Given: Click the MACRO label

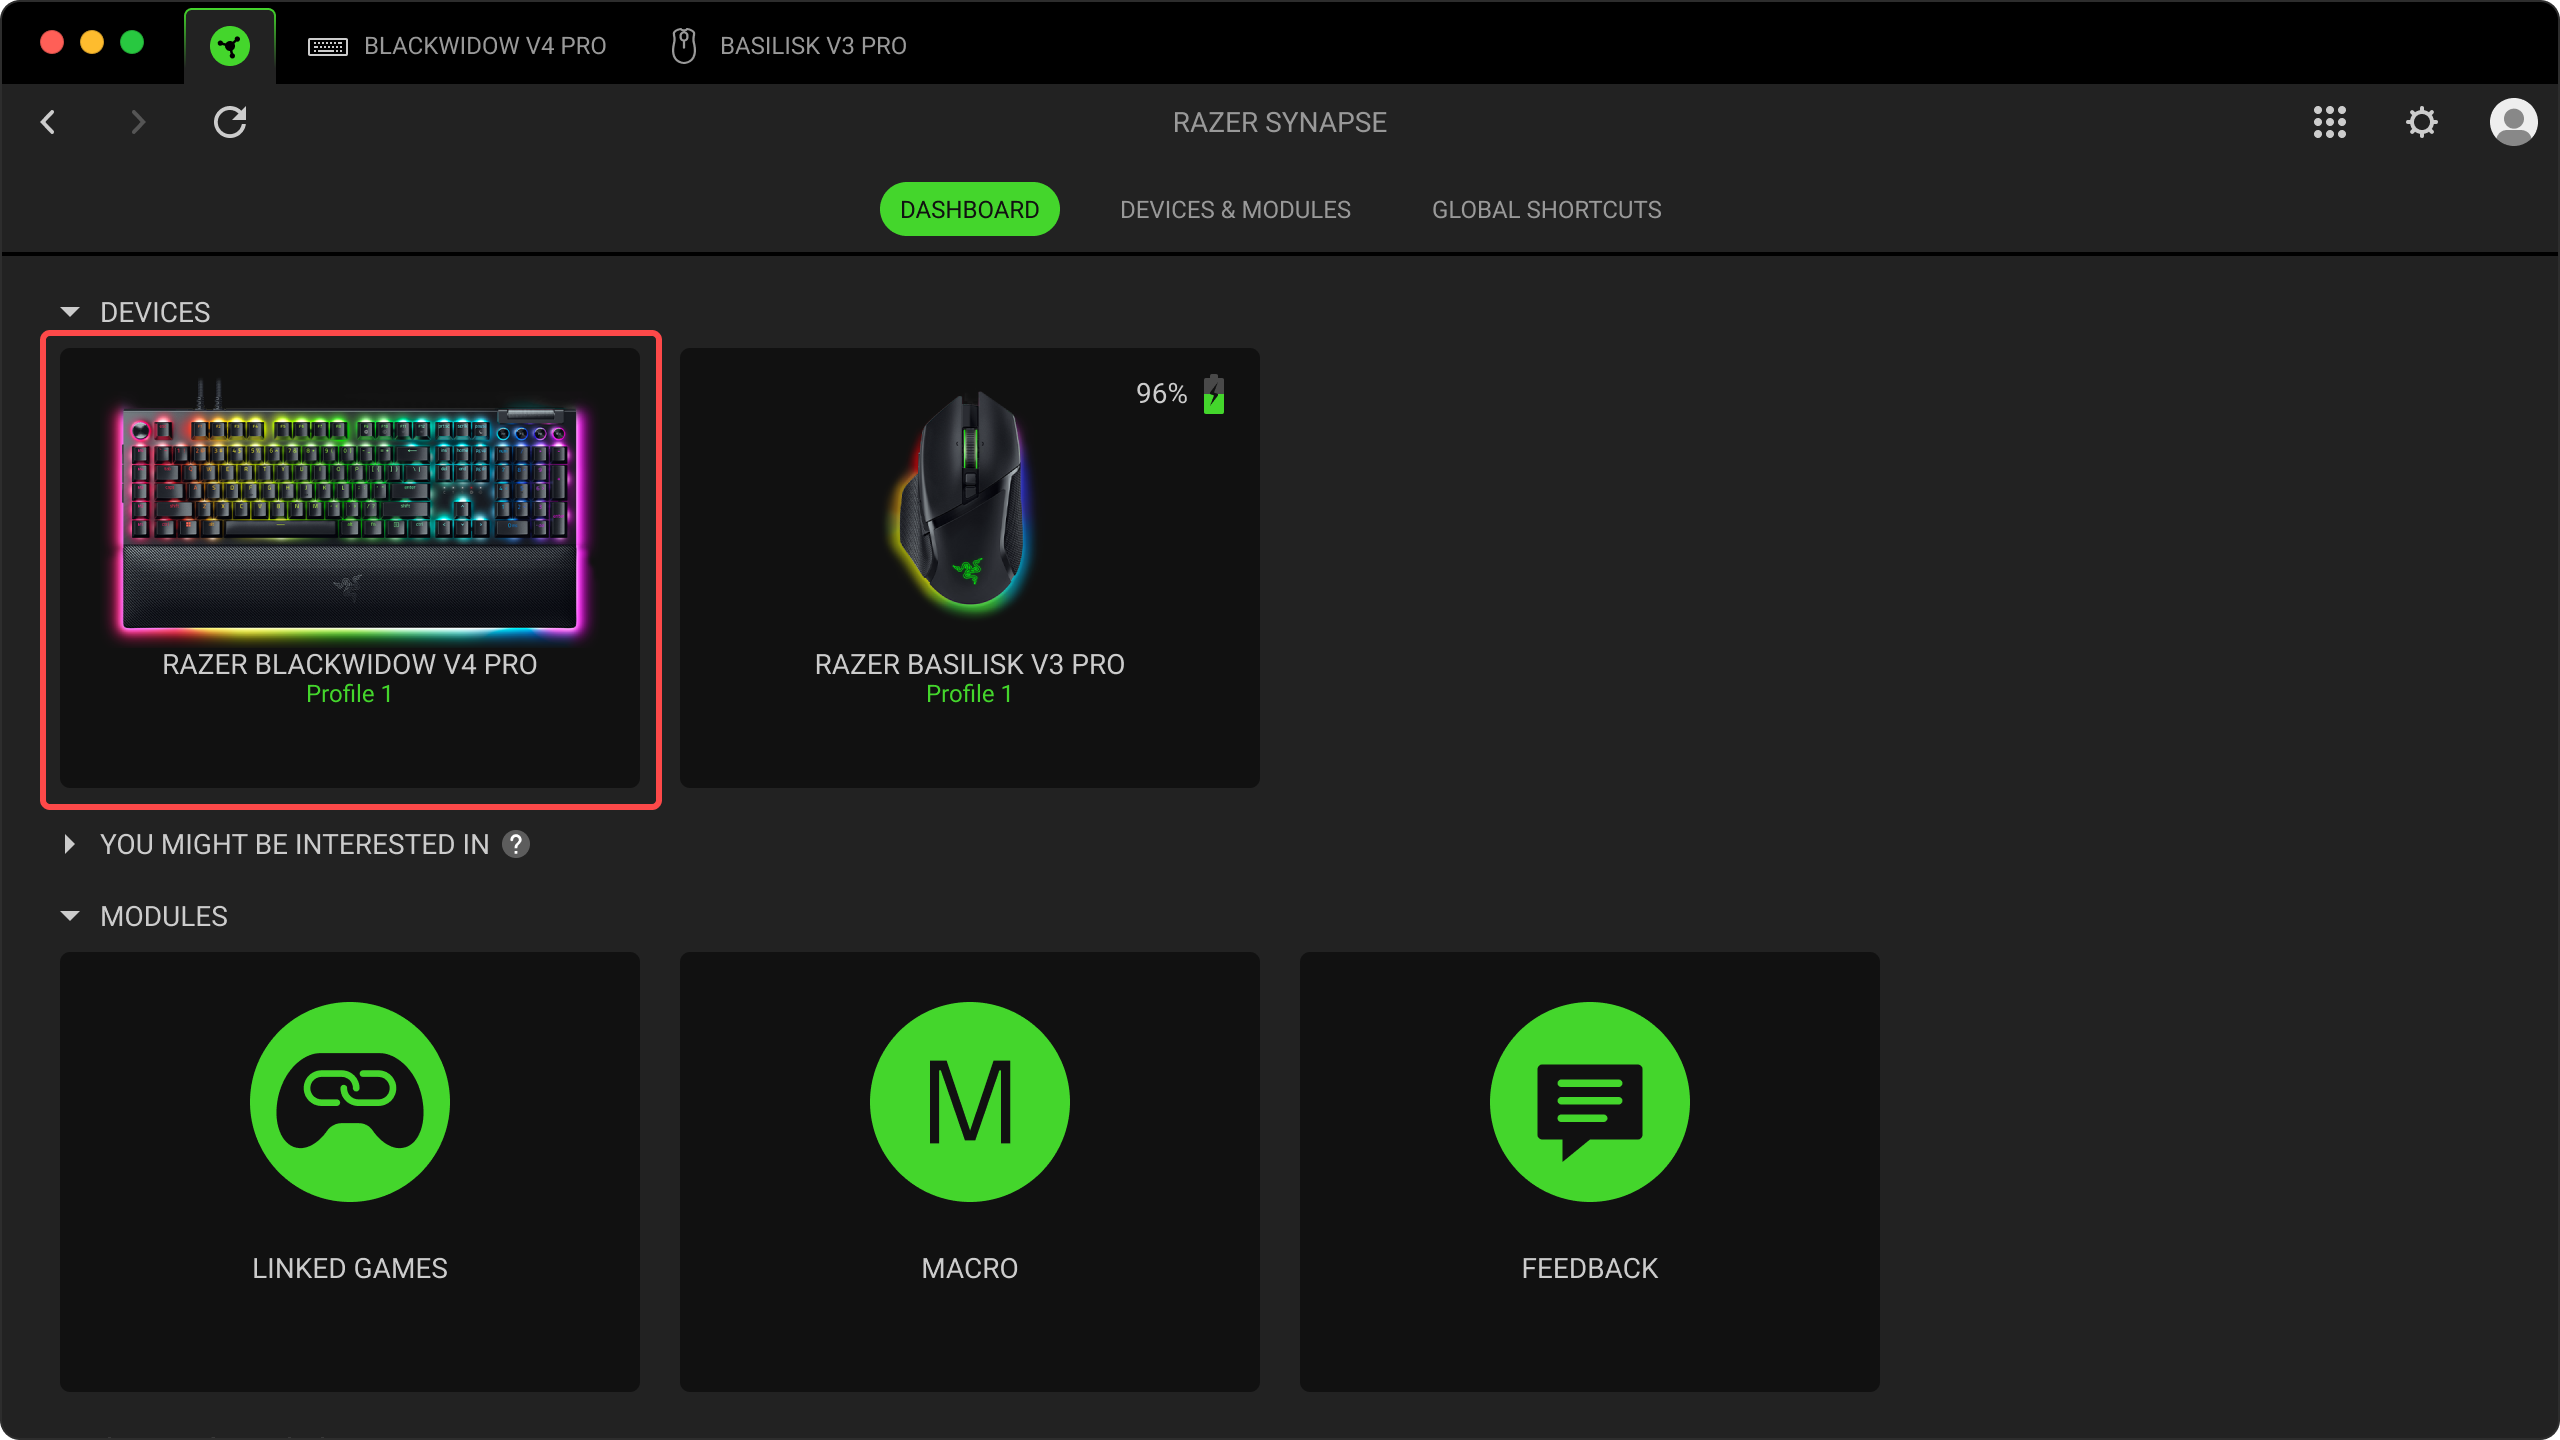Looking at the screenshot, I should (969, 1268).
